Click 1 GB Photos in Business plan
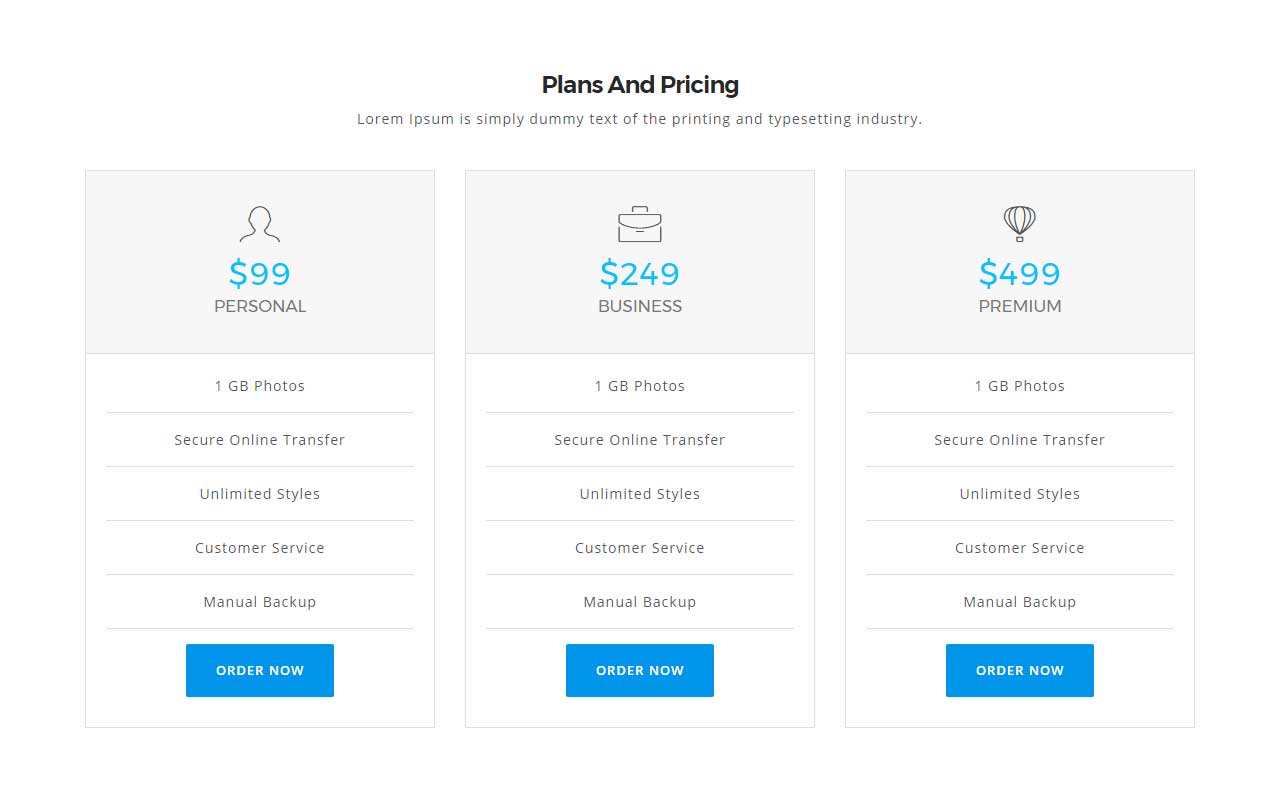Screen dimensions: 1280x799 640,386
